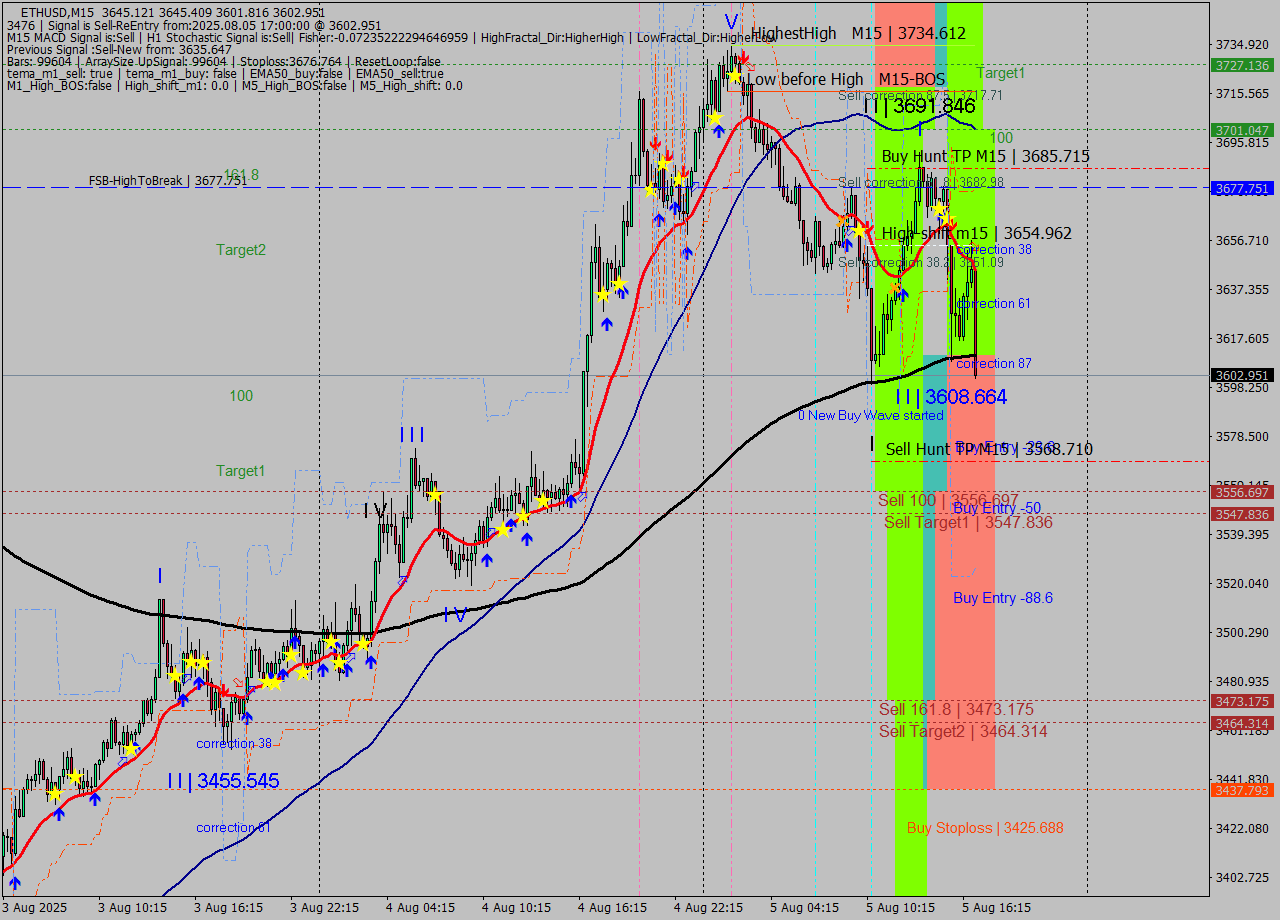Click the II | 3455.545 wave label
The width and height of the screenshot is (1280, 920).
coord(223,781)
